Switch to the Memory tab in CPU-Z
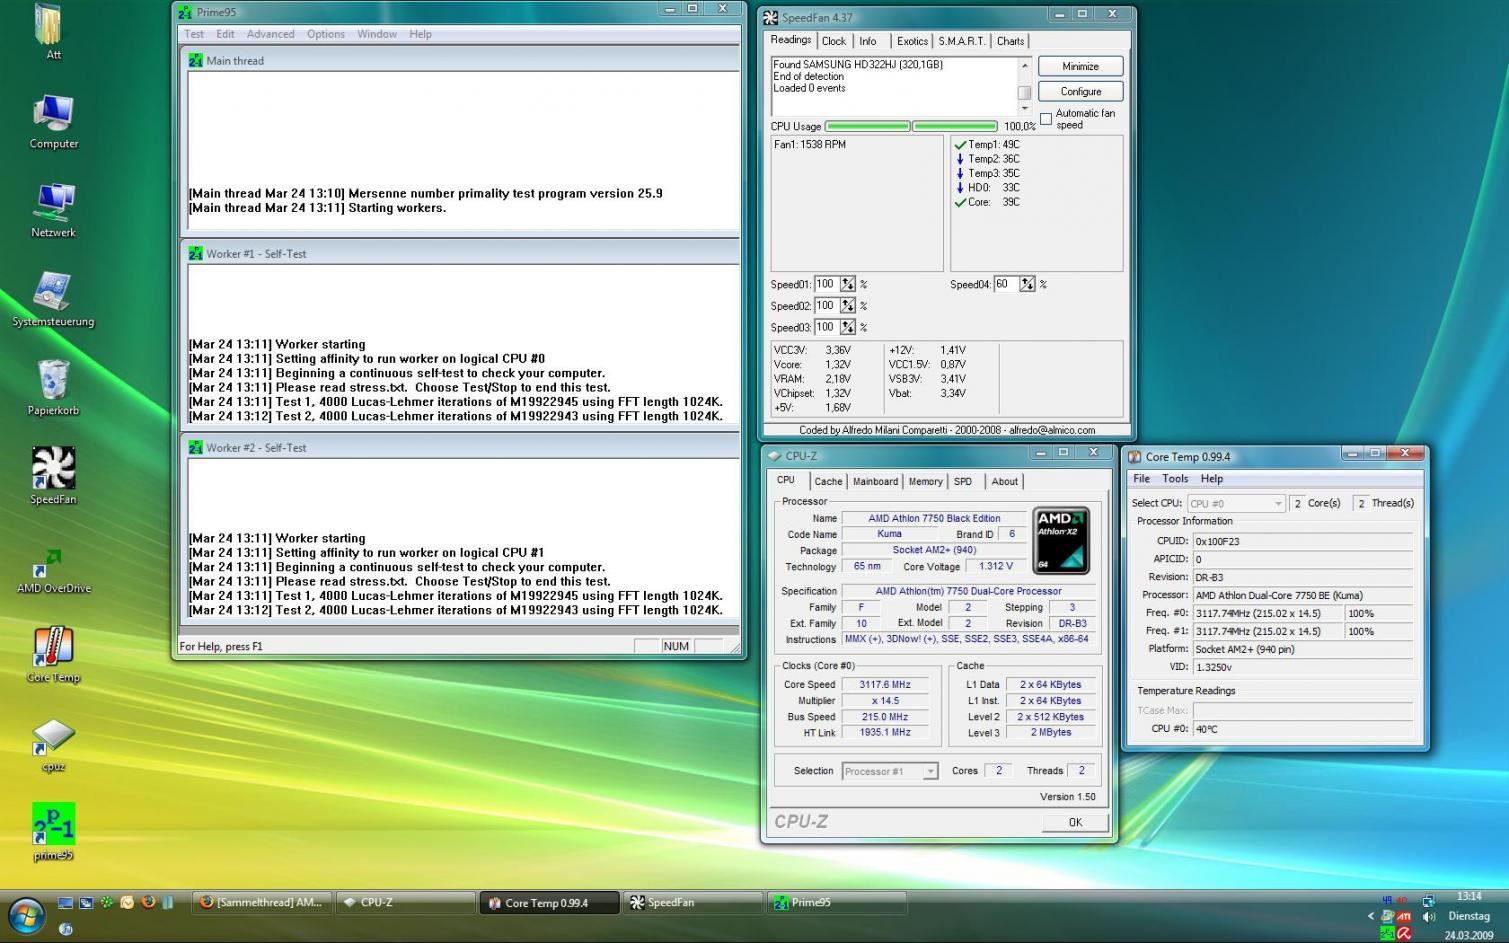Viewport: 1509px width, 943px height. pos(925,481)
